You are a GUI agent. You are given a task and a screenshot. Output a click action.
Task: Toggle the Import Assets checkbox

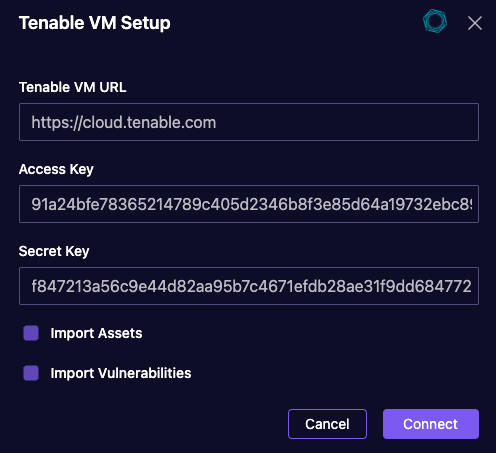coord(31,333)
